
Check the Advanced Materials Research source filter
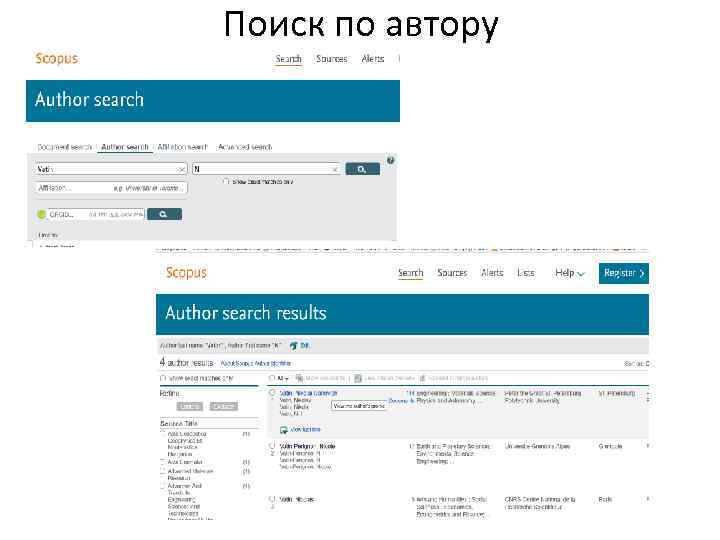[163, 471]
